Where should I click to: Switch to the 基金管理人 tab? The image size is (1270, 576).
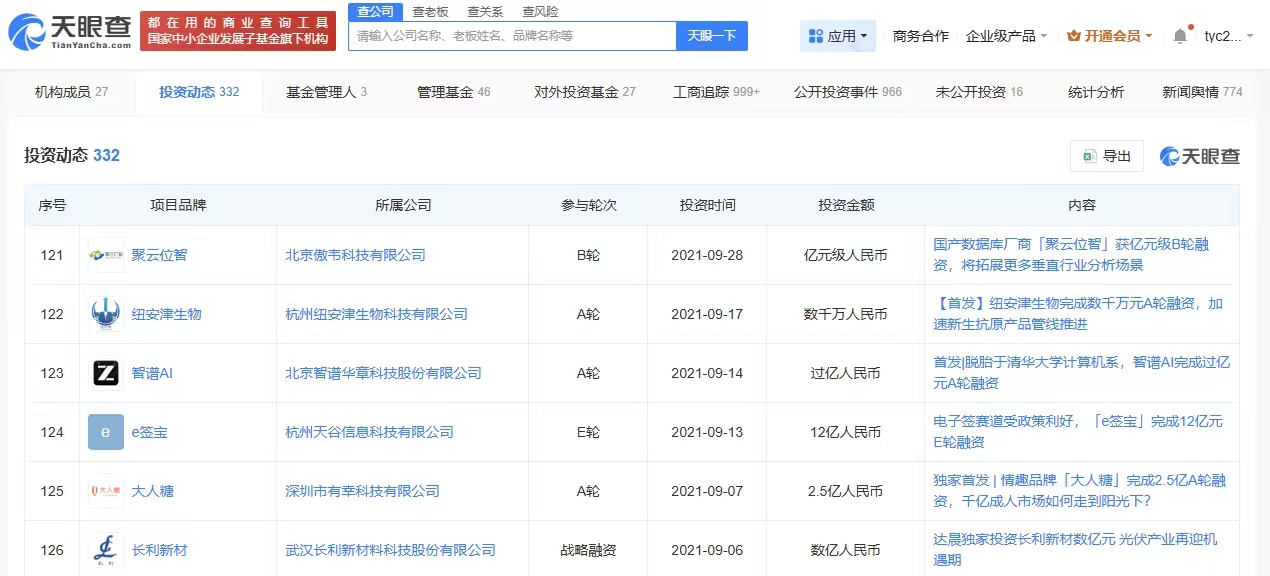[326, 92]
